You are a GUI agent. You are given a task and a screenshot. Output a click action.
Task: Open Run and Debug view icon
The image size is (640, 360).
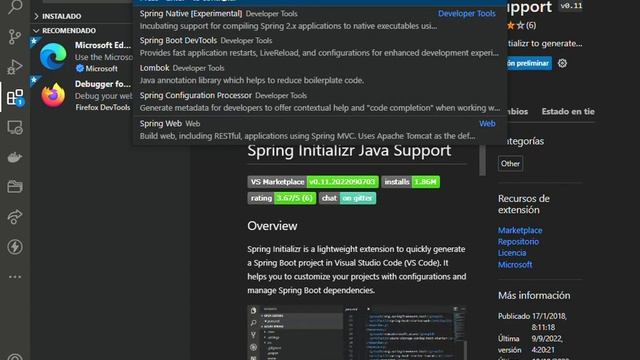click(x=15, y=67)
